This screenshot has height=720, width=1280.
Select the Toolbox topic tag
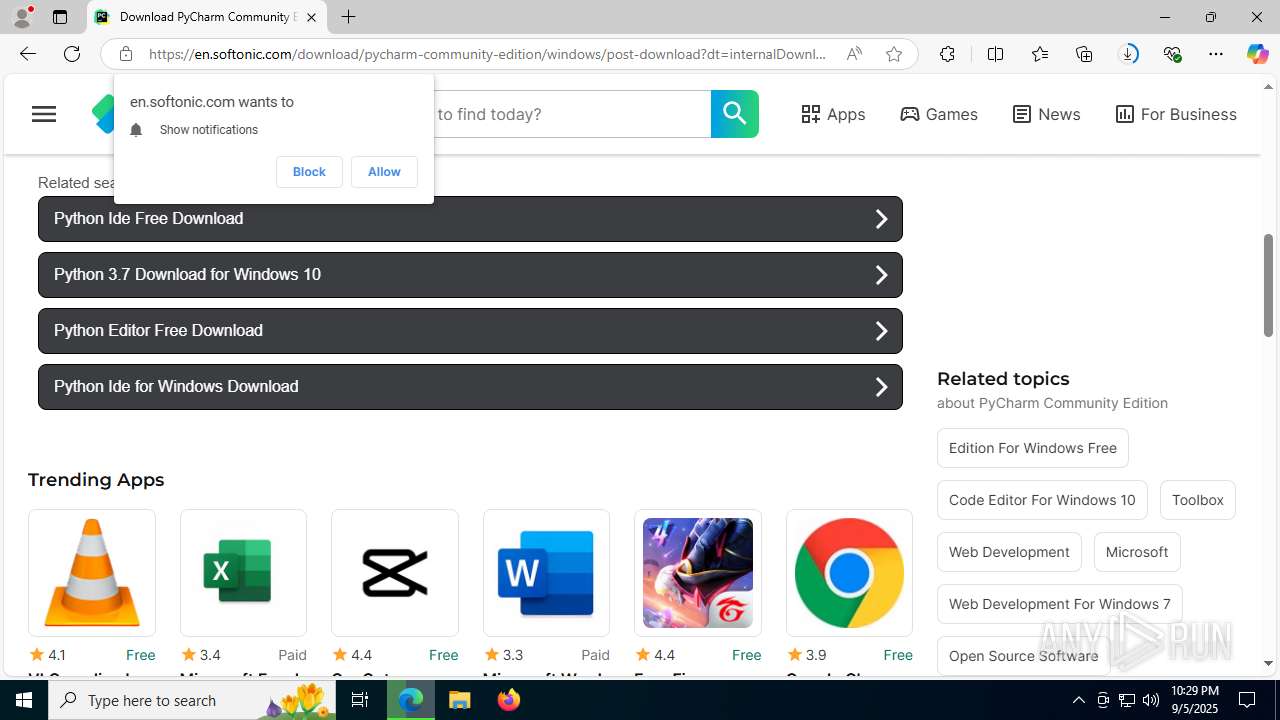coord(1198,500)
